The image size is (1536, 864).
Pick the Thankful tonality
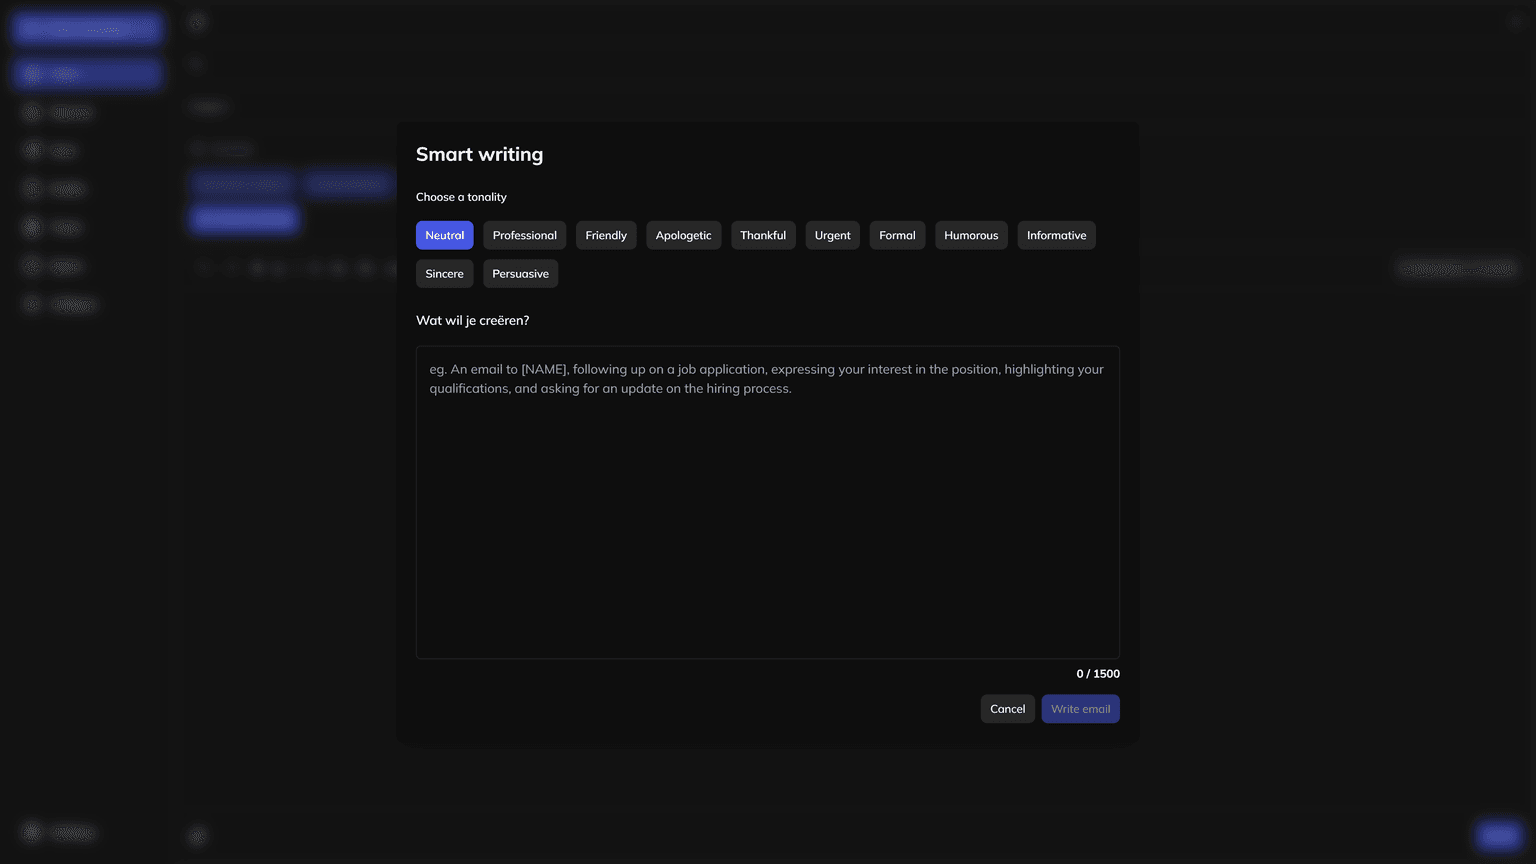763,235
